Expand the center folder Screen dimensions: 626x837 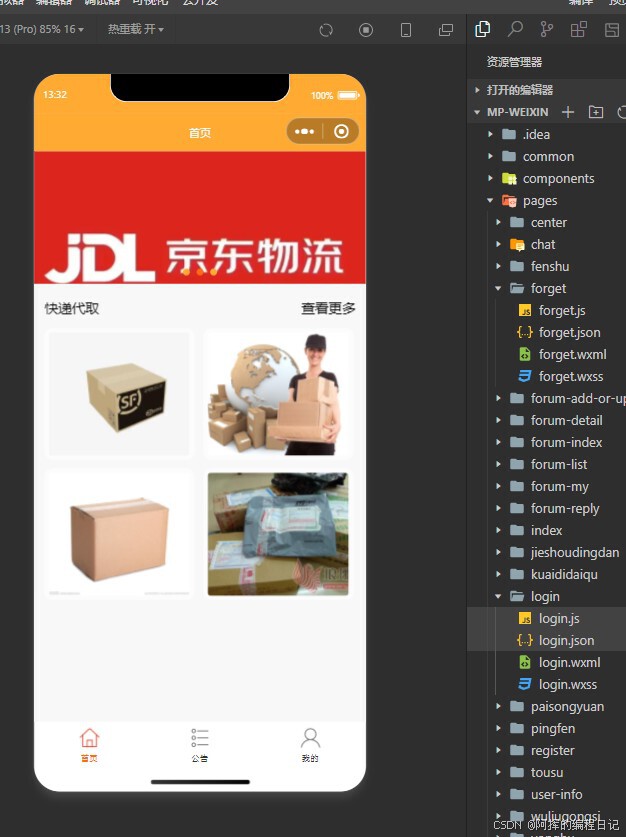coord(498,223)
